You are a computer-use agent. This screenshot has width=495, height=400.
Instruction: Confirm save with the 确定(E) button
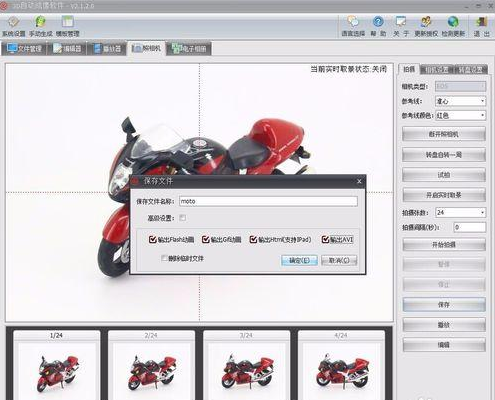pyautogui.click(x=299, y=260)
